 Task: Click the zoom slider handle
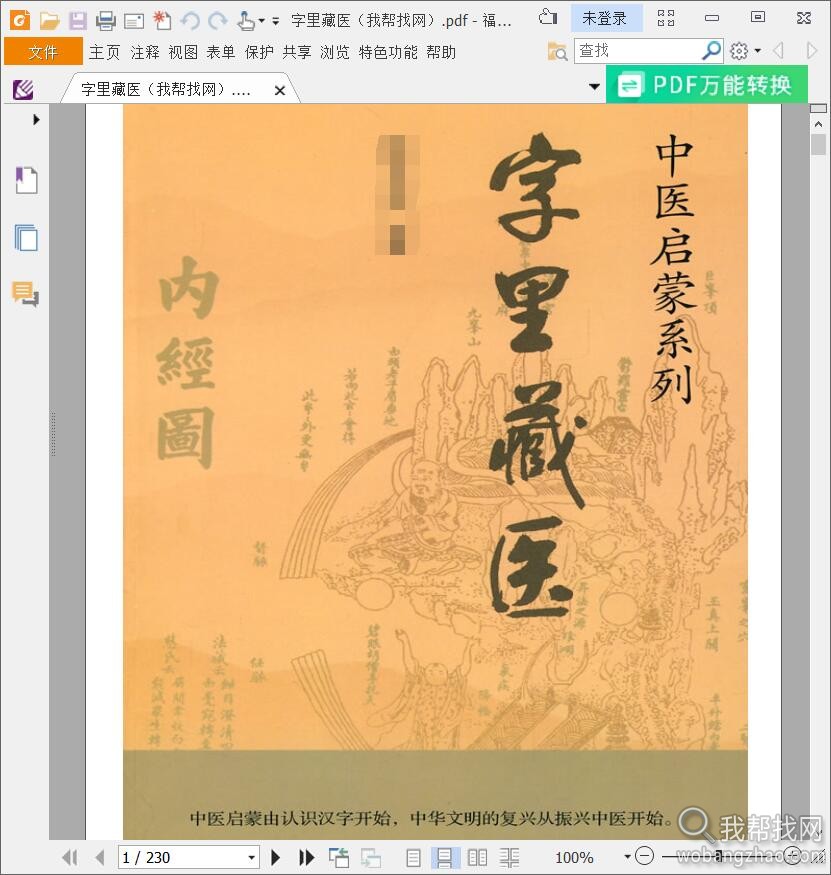pyautogui.click(x=719, y=855)
